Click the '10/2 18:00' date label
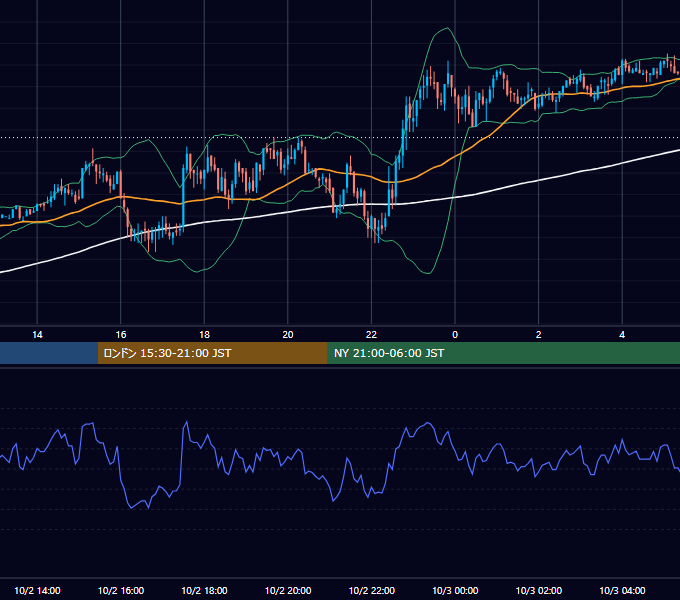Viewport: 680px width, 600px height. [x=204, y=590]
